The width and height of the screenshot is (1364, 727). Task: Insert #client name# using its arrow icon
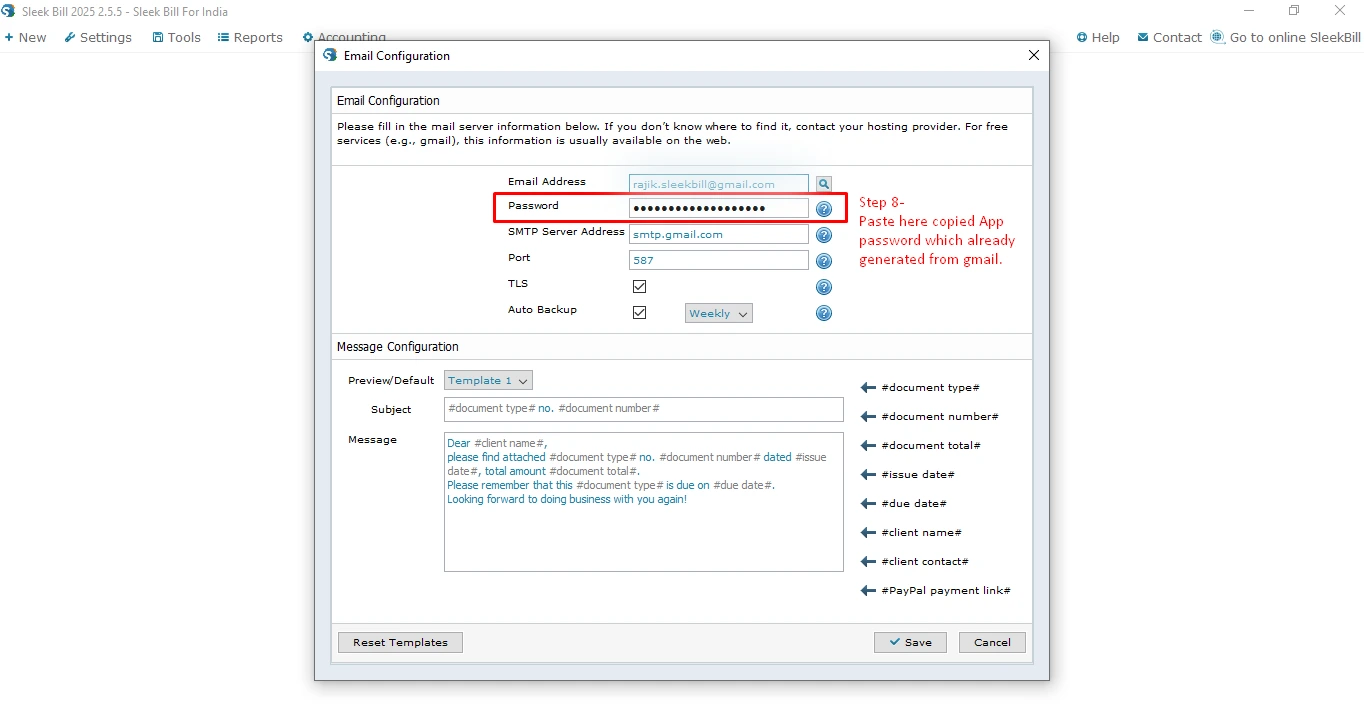(x=868, y=533)
